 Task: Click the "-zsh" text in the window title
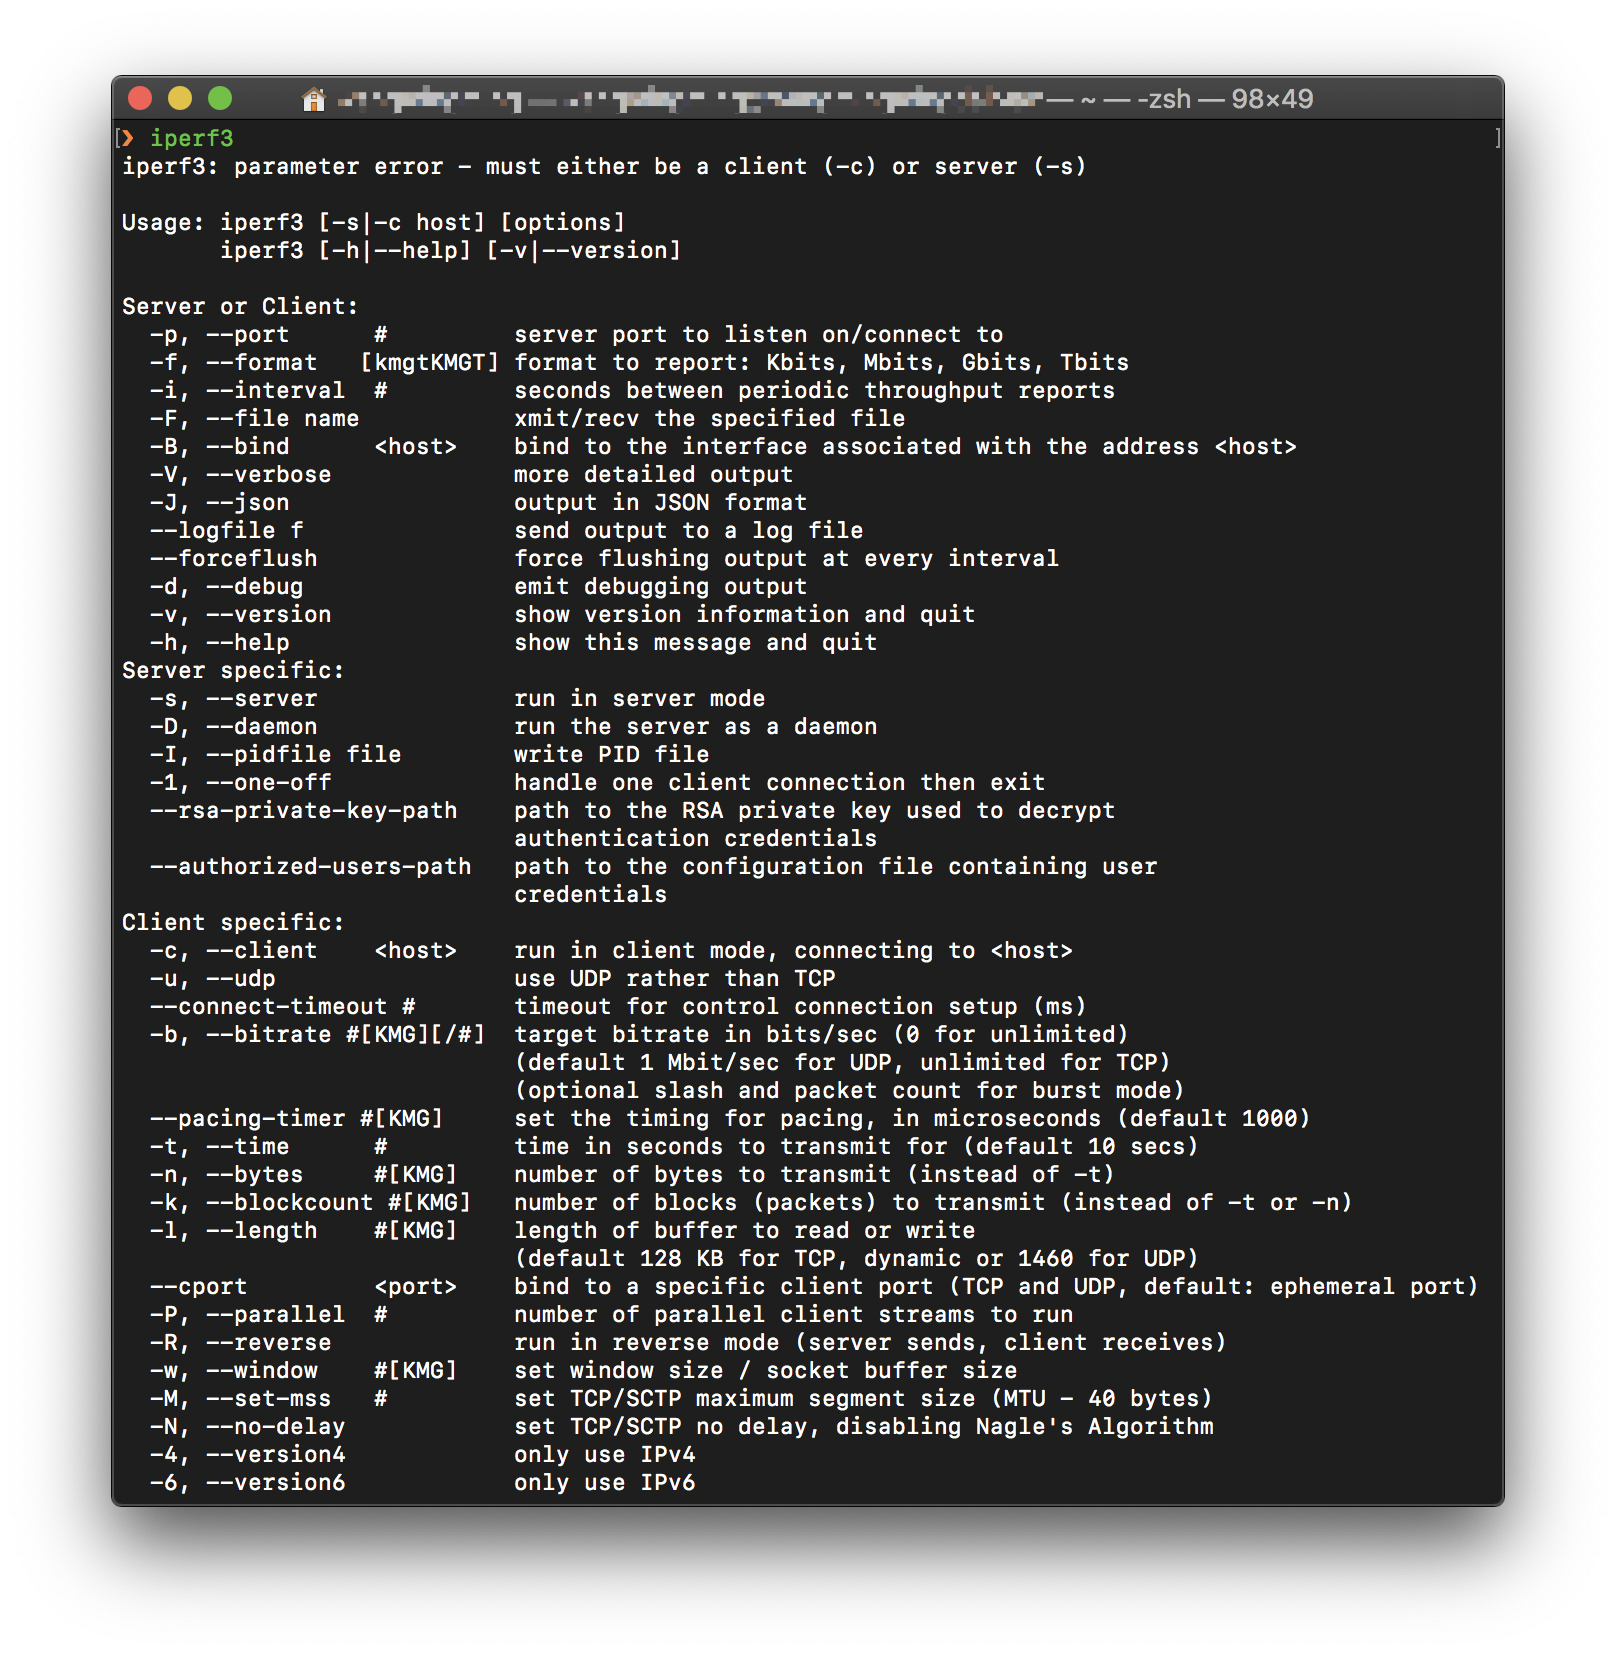(1164, 99)
